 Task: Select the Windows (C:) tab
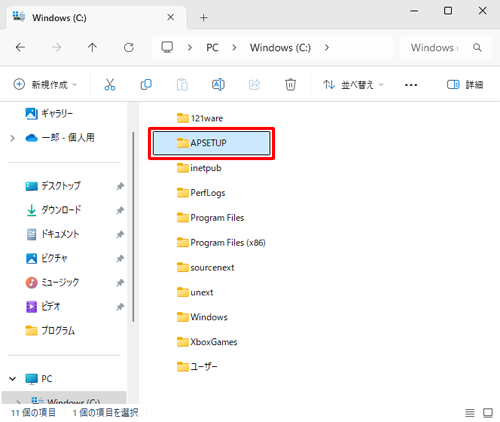pos(95,18)
